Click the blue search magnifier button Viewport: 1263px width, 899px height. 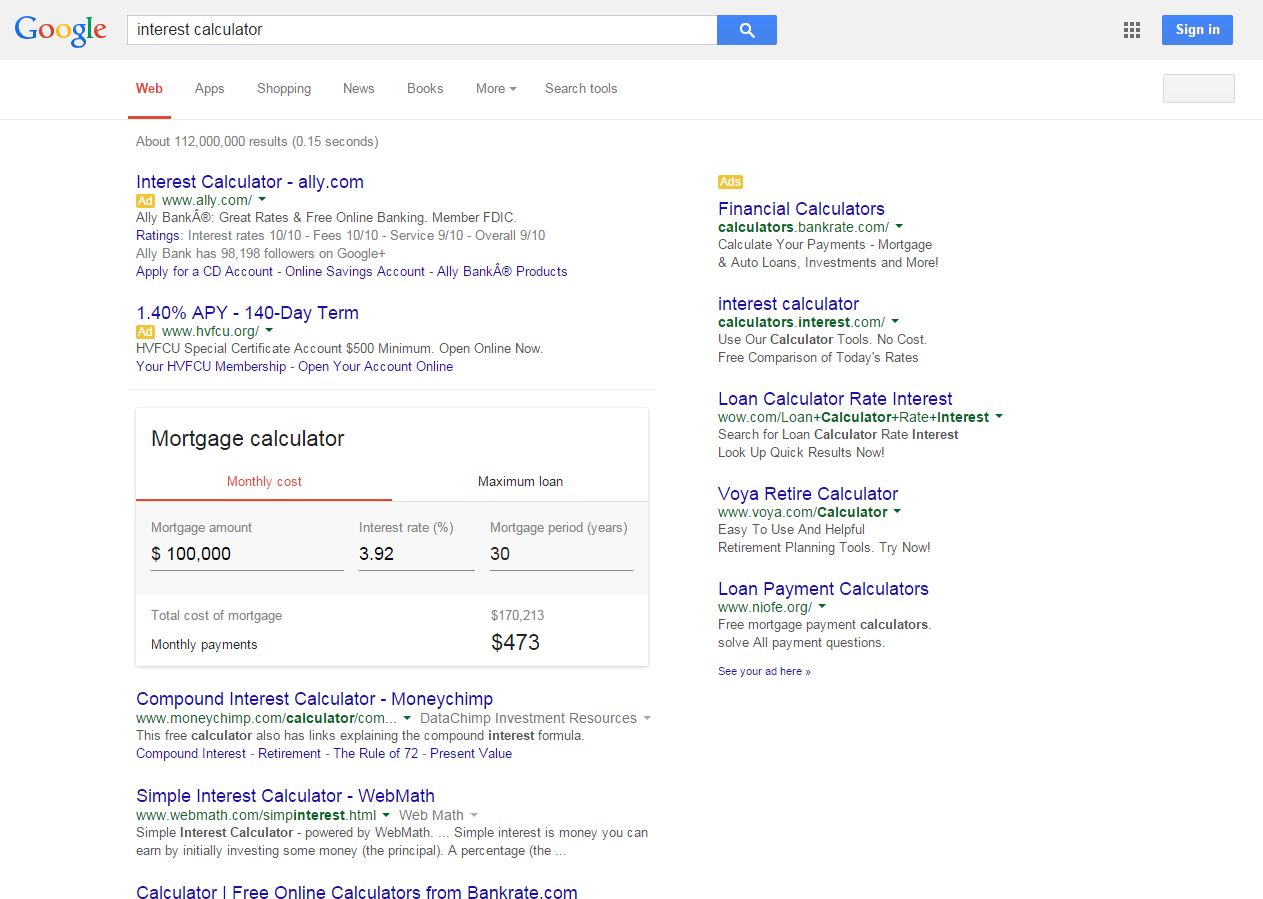tap(746, 30)
